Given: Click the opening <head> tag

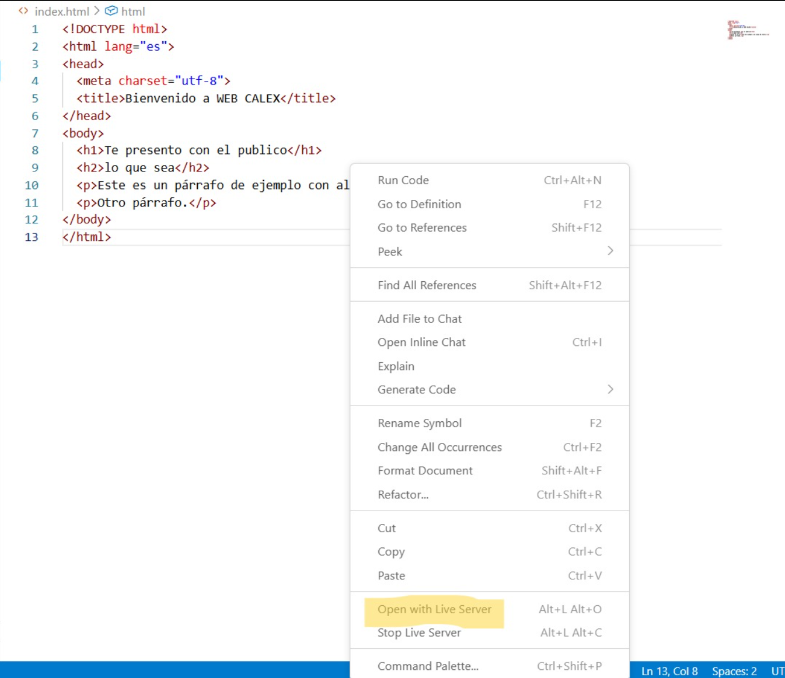Looking at the screenshot, I should 83,64.
